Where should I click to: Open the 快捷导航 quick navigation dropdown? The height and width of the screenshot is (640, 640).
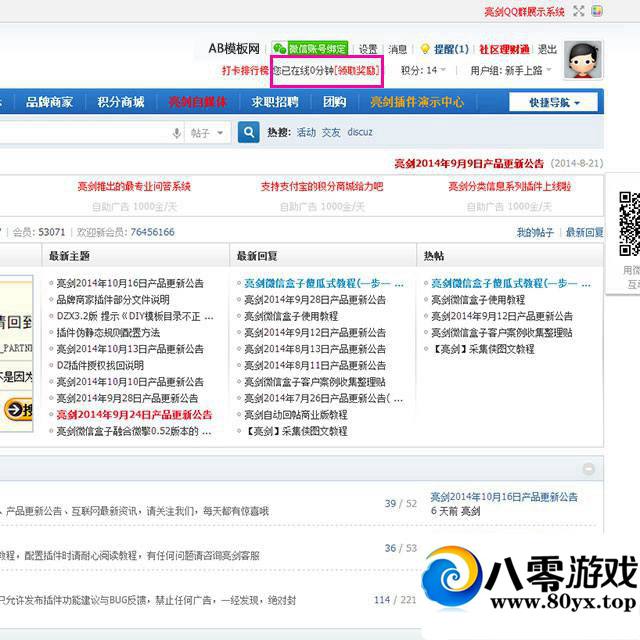coord(553,102)
